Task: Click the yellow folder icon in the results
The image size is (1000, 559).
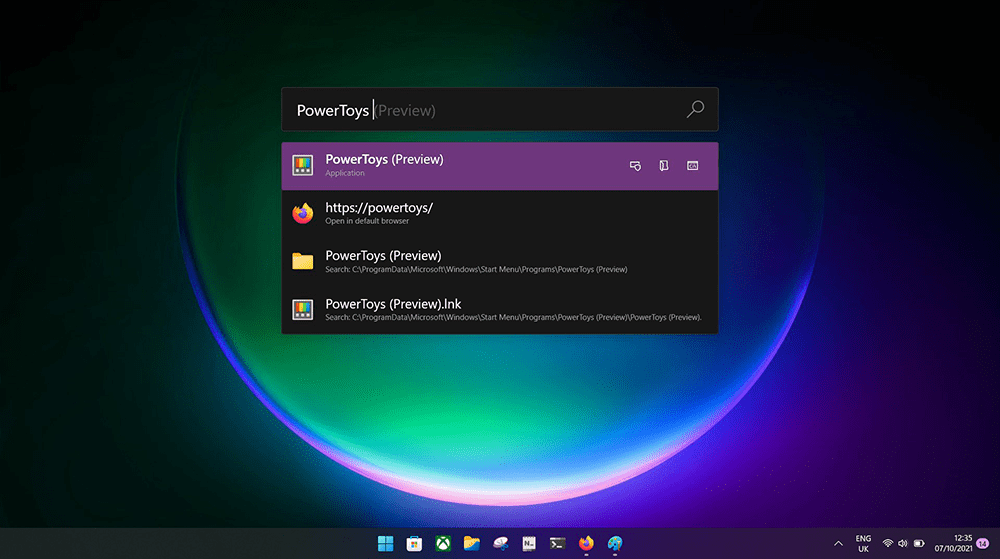Action: pos(303,261)
